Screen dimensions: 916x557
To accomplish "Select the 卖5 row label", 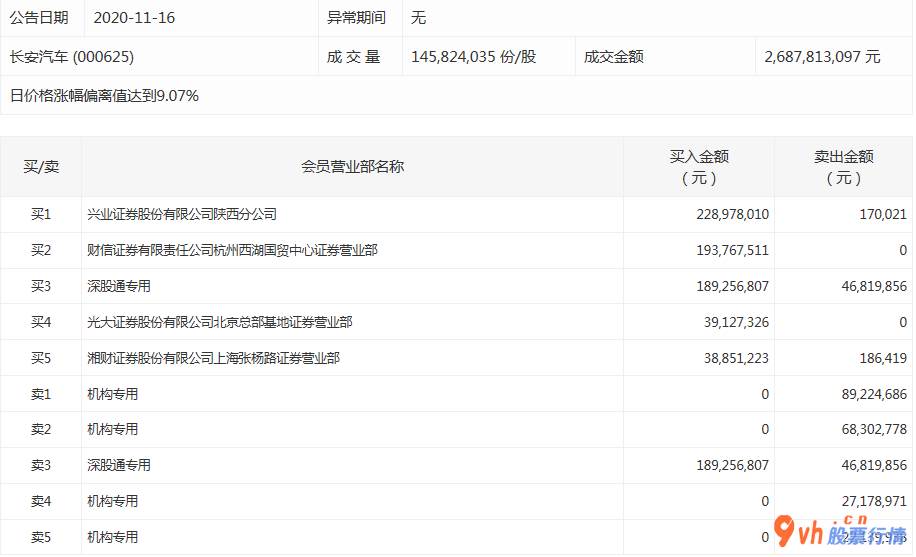I will [x=41, y=537].
